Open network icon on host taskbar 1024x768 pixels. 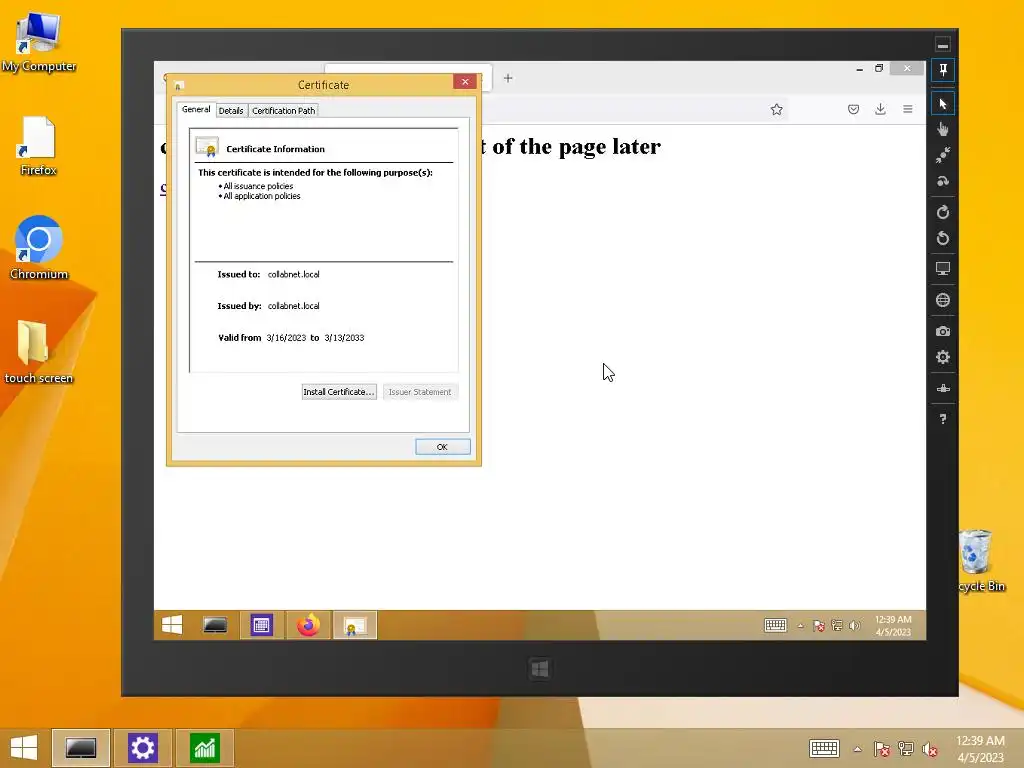coord(906,749)
